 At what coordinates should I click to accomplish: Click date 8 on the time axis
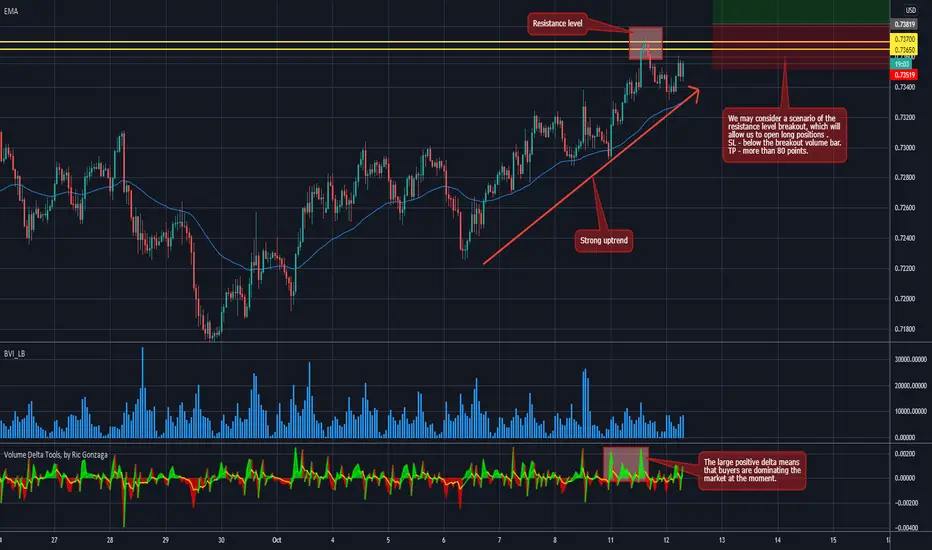tap(555, 540)
